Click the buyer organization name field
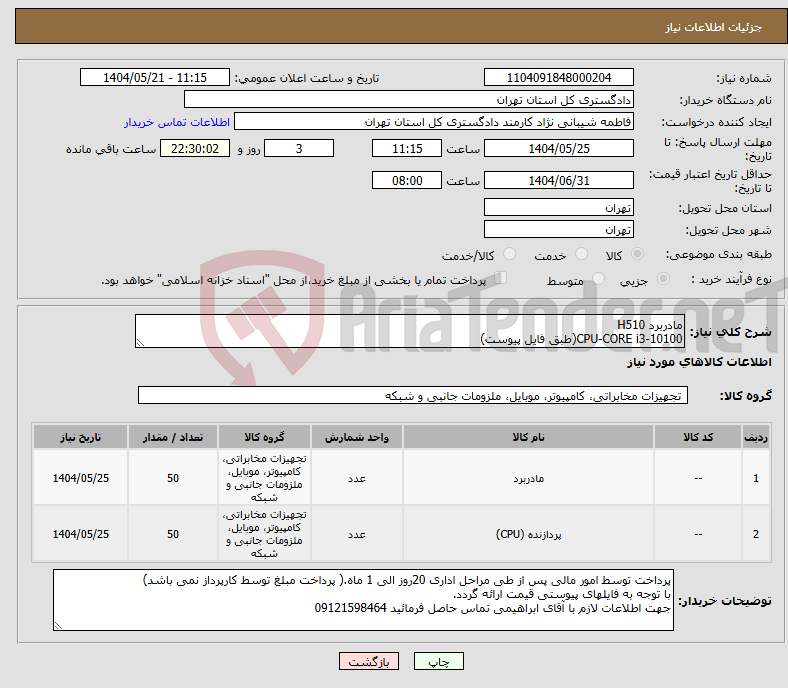Screen dimensions: 788x688 click(x=409, y=100)
